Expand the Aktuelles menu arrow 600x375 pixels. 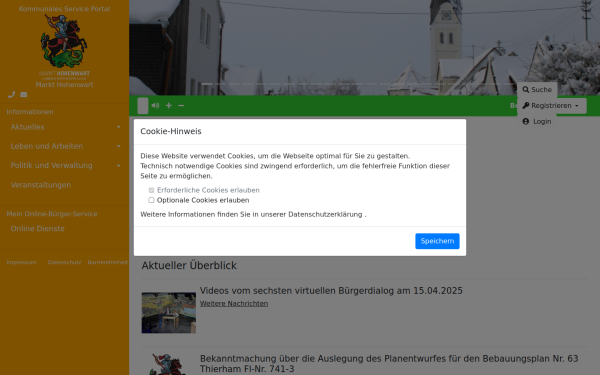[119, 127]
